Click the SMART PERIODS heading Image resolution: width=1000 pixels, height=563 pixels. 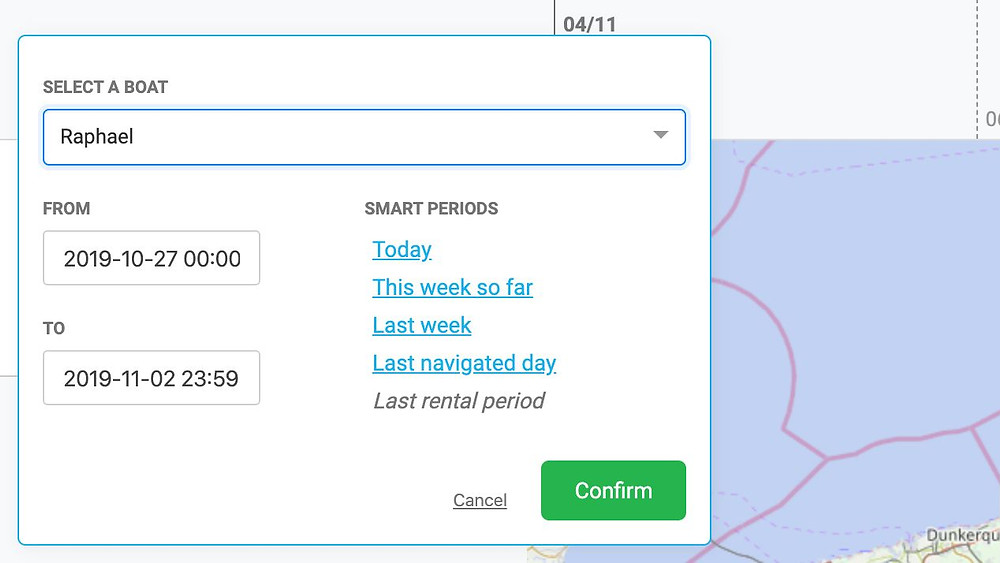[431, 208]
